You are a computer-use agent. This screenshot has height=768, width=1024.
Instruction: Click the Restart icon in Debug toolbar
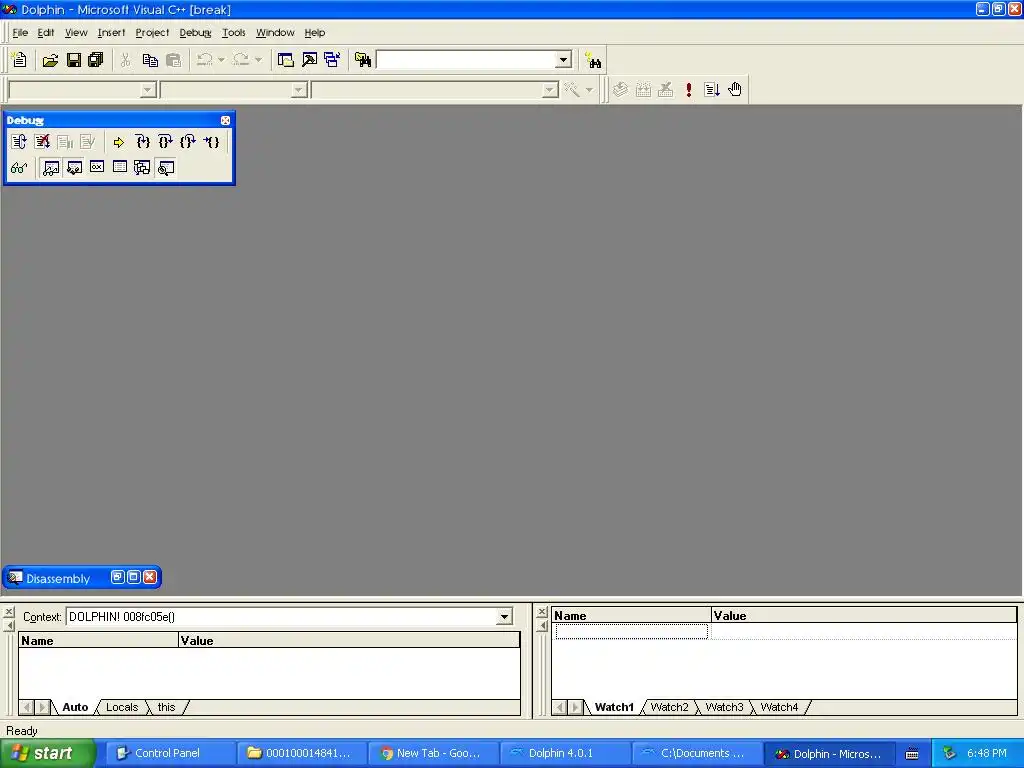pyautogui.click(x=19, y=142)
